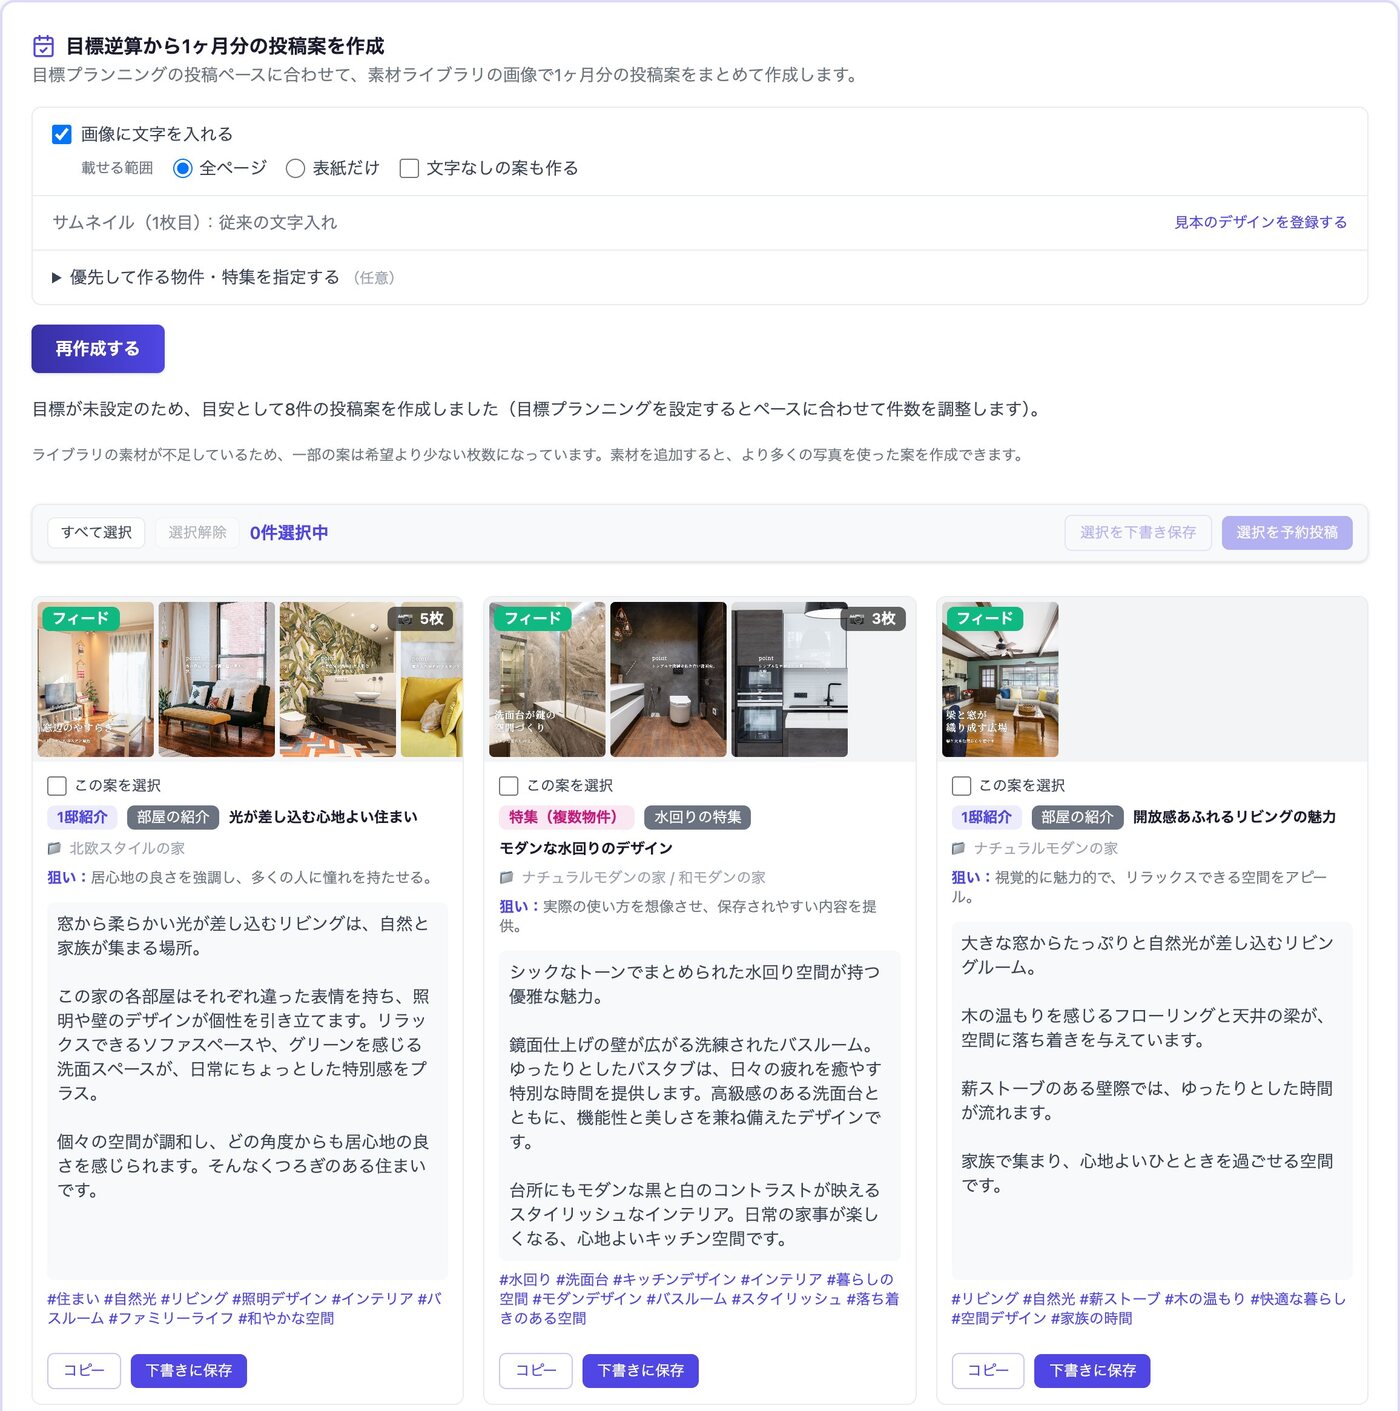The image size is (1400, 1411).
Task: Open 見本のデザインを登録する link
Action: pos(1261,222)
